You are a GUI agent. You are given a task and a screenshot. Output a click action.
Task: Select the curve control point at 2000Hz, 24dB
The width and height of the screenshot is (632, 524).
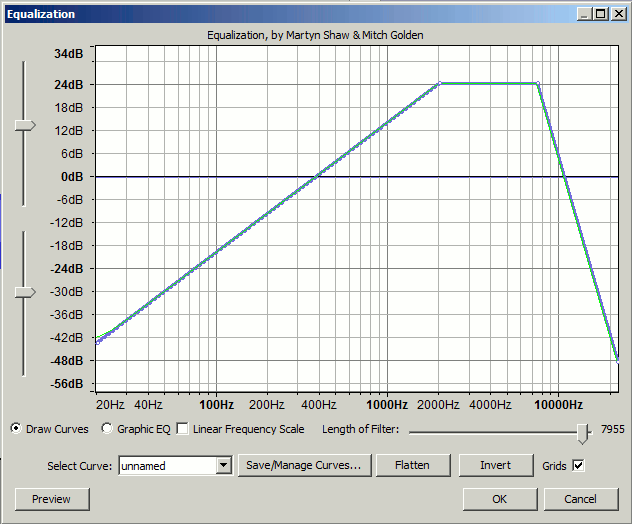point(439,84)
